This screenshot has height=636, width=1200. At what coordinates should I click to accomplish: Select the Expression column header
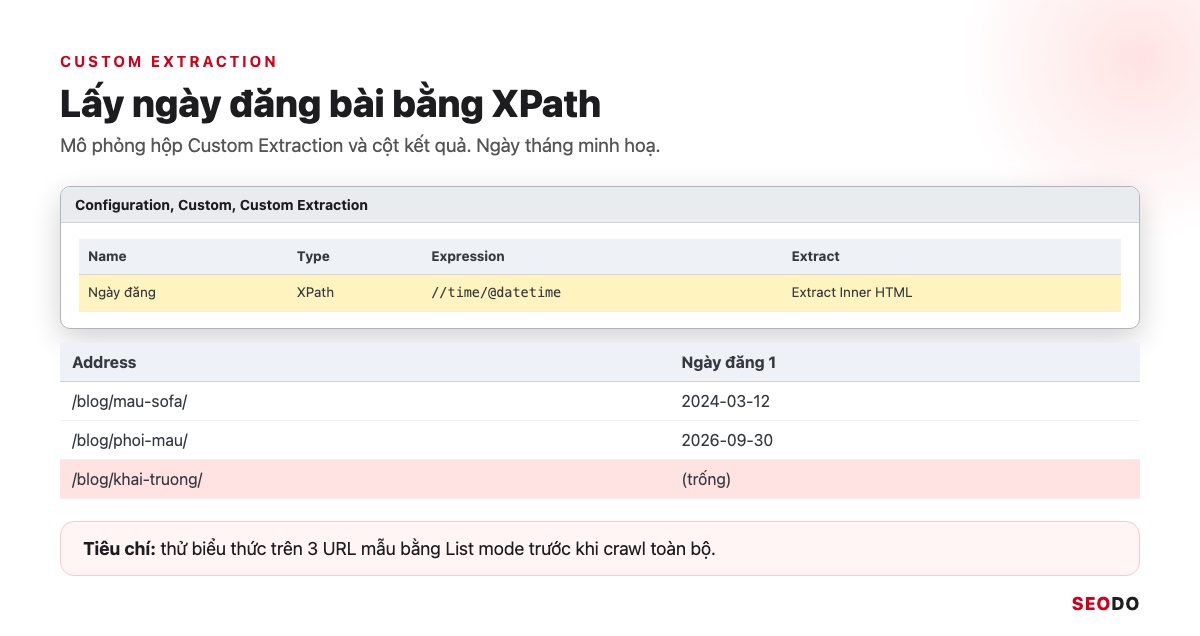pyautogui.click(x=468, y=256)
